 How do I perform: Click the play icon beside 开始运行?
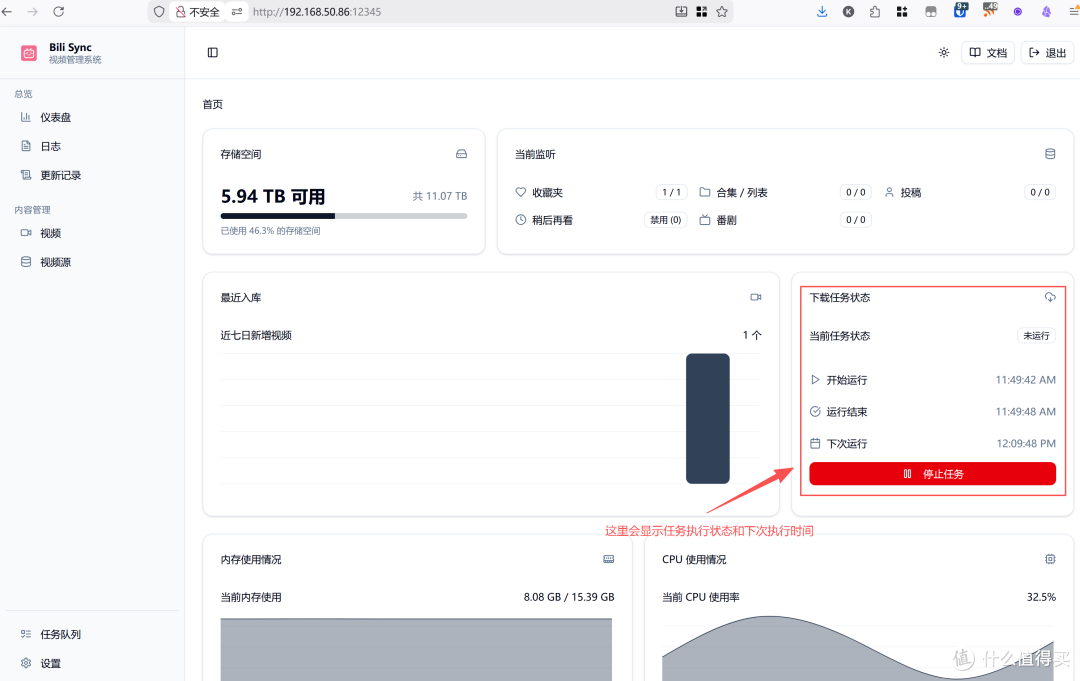click(815, 379)
